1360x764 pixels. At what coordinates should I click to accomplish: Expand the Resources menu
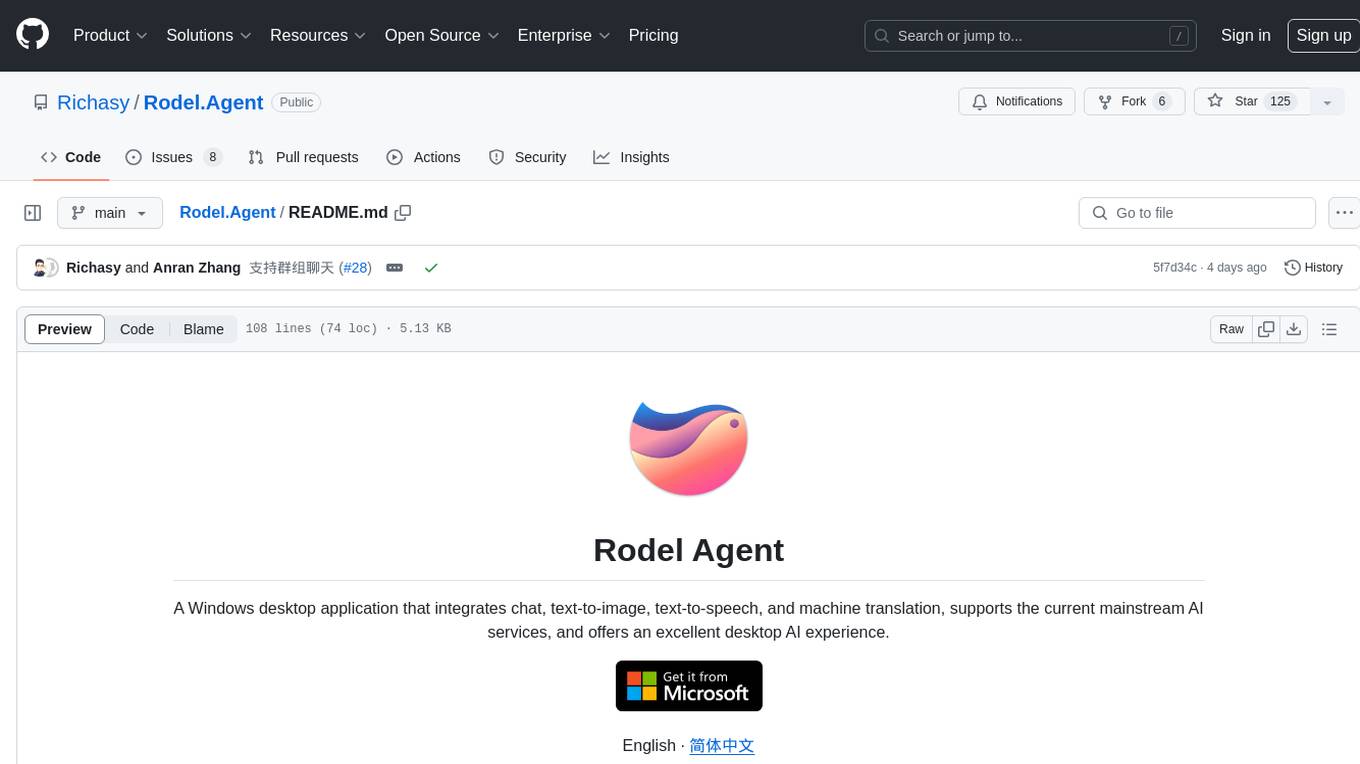[318, 35]
